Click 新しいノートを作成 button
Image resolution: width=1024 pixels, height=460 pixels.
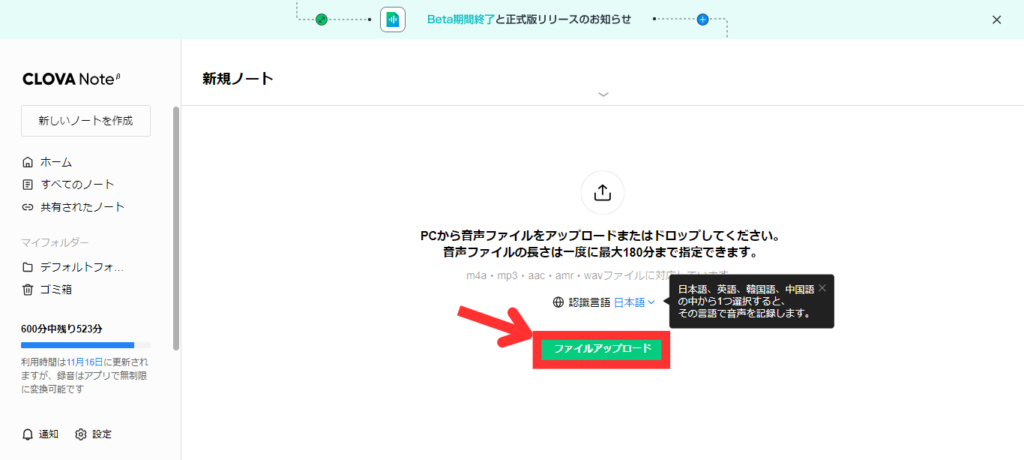[85, 120]
